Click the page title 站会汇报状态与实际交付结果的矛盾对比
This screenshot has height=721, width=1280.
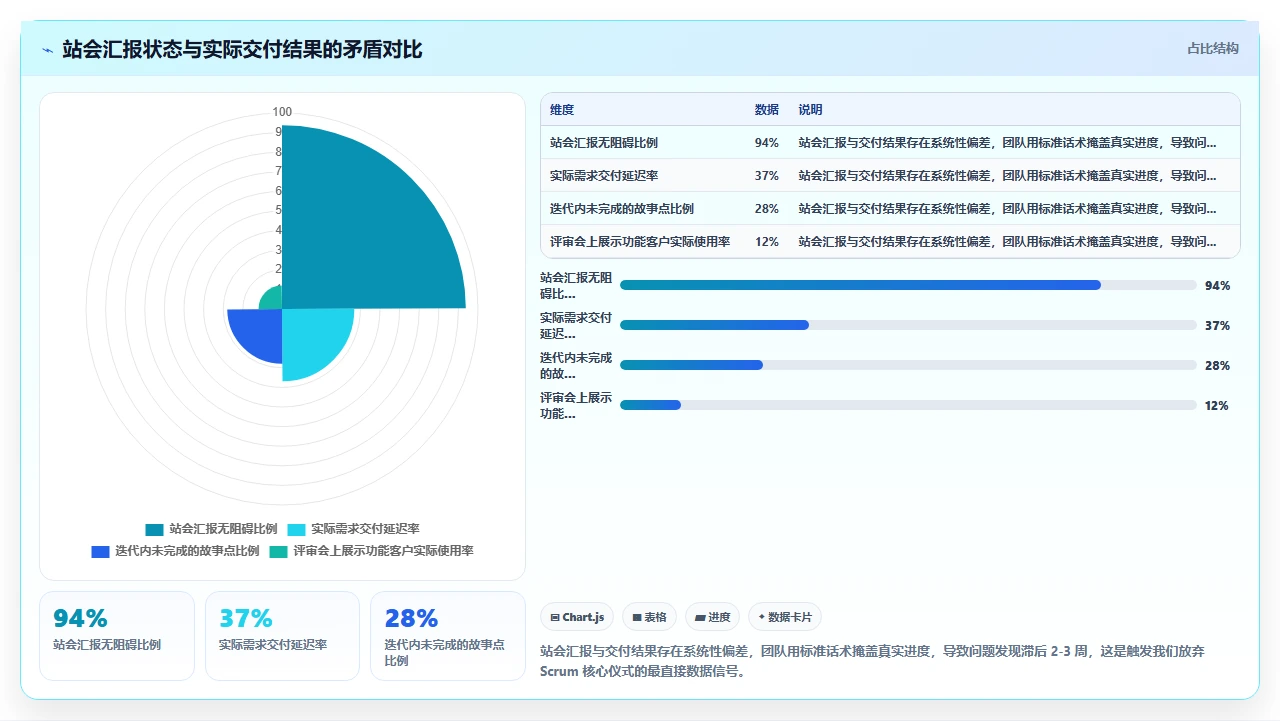tap(242, 49)
